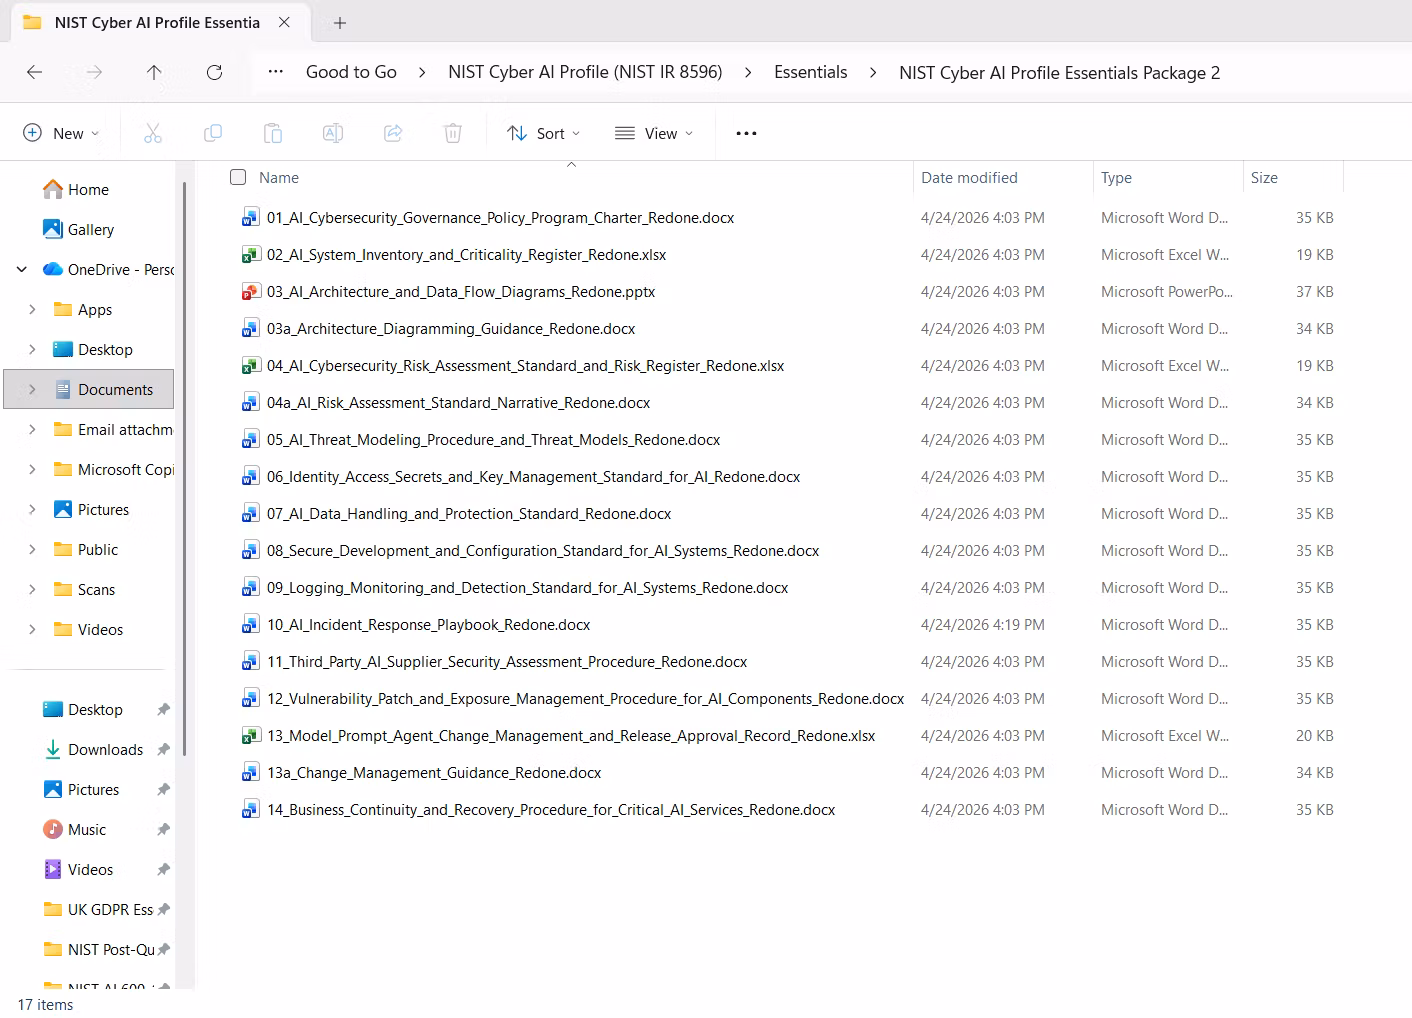Navigate to Essentials in breadcrumb path
Image resolution: width=1412 pixels, height=1018 pixels.
(x=810, y=72)
